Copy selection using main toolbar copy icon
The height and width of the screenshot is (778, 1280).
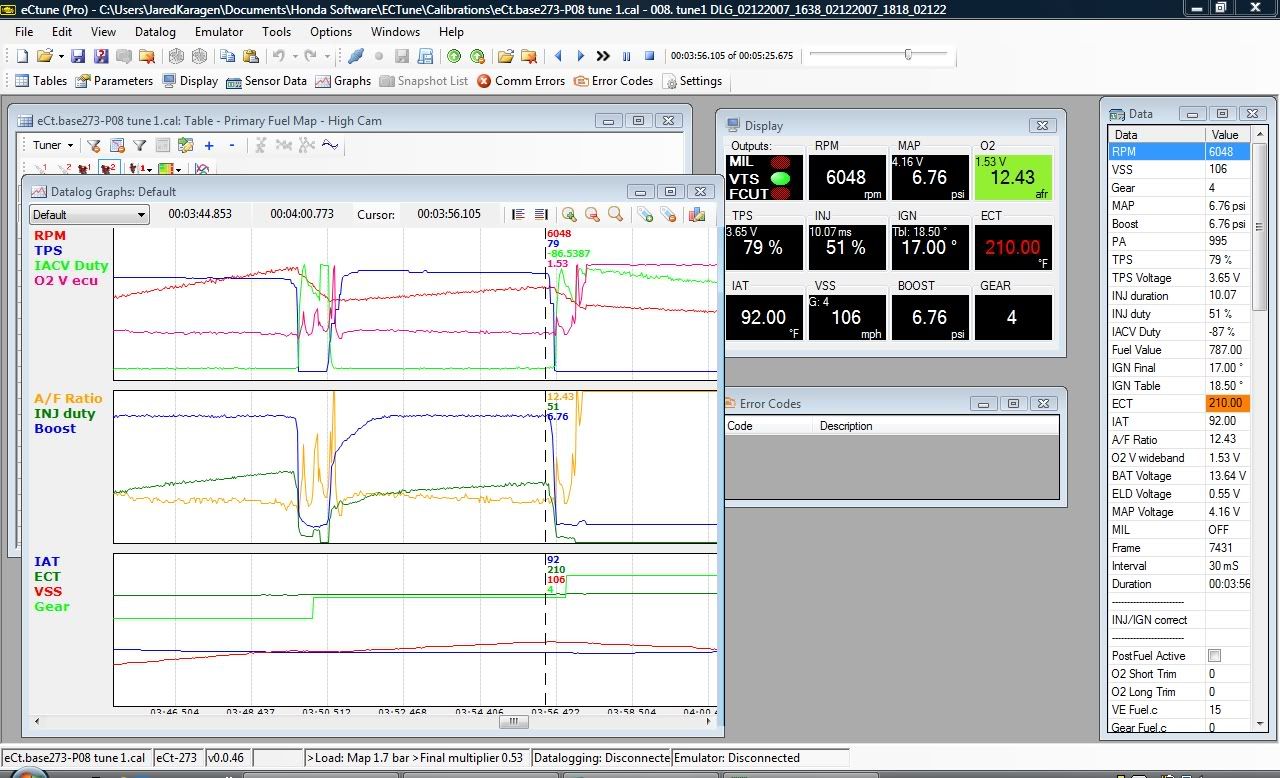(x=227, y=56)
